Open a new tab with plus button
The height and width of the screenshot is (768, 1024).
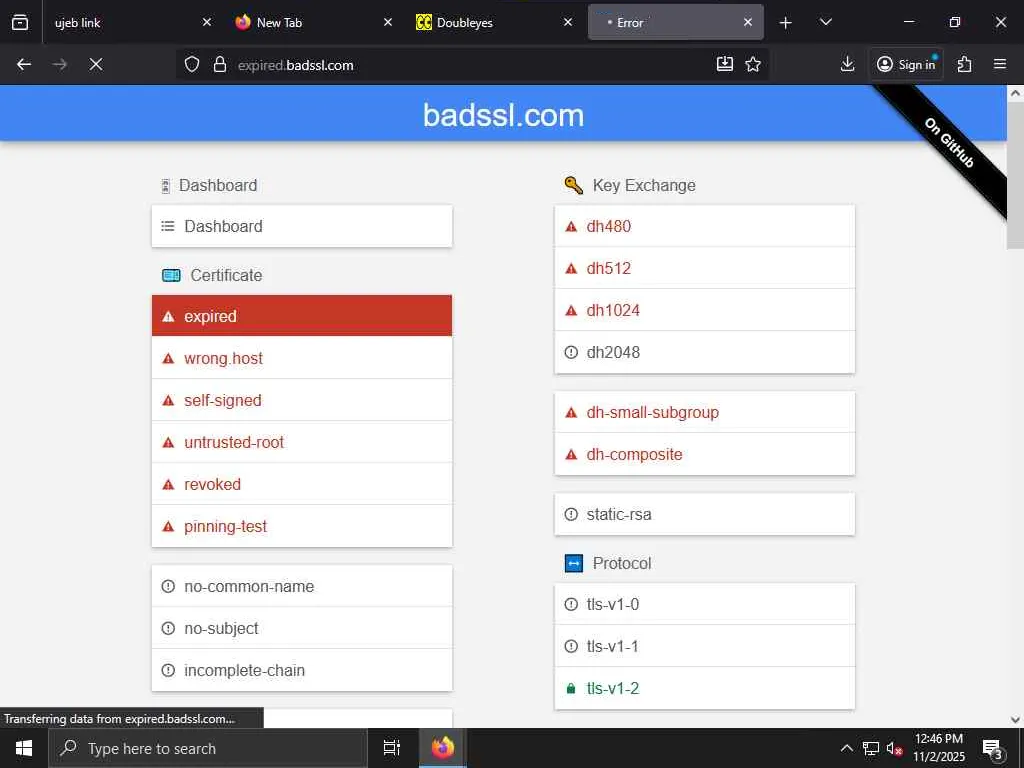(786, 23)
